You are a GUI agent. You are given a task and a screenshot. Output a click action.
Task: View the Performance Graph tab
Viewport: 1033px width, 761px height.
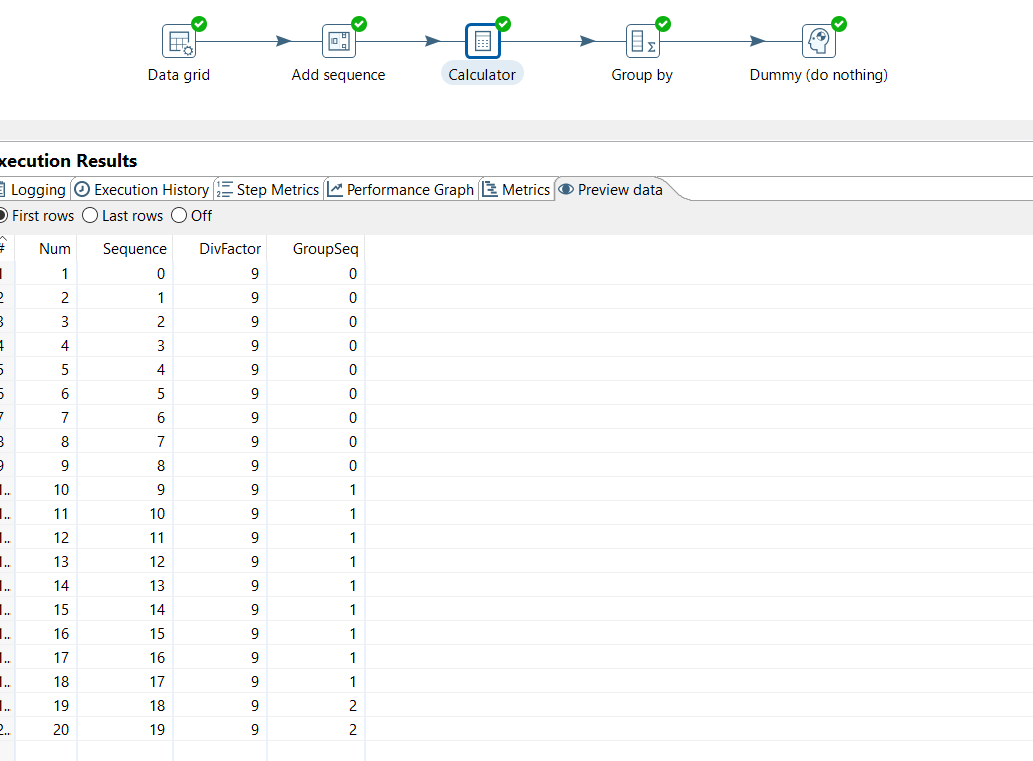(x=400, y=189)
